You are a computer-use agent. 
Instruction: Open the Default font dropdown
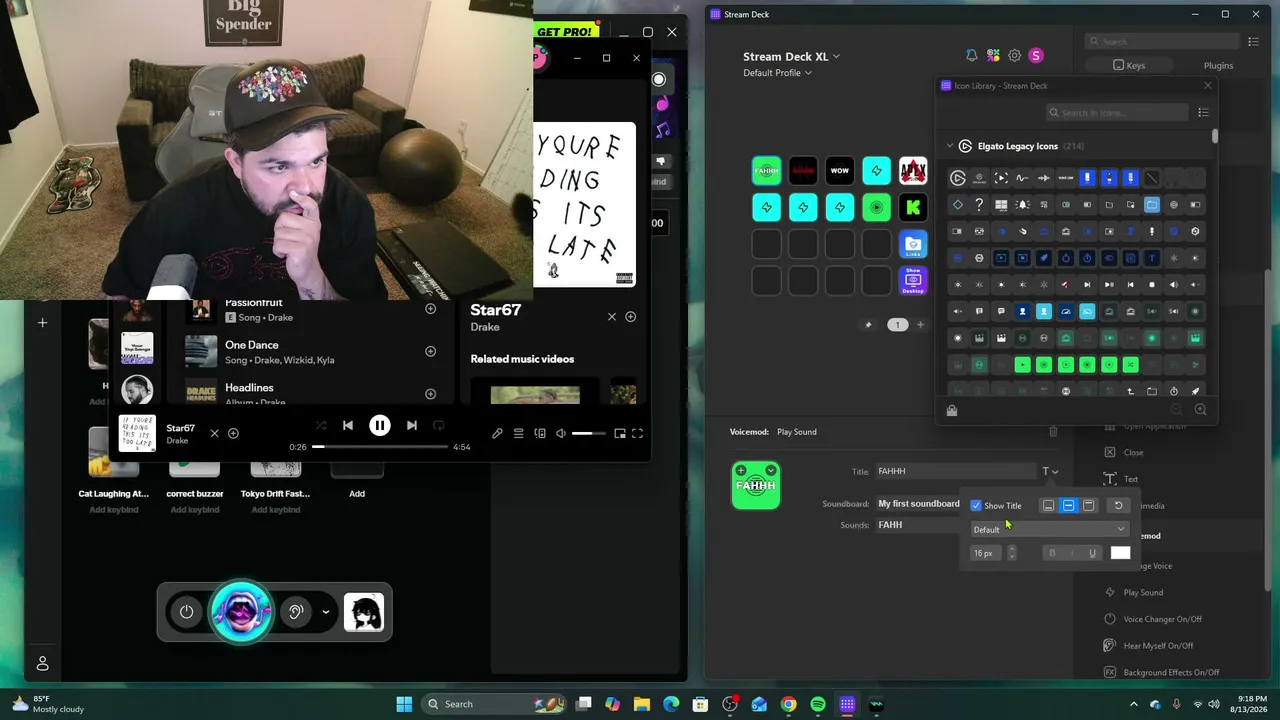tap(1049, 529)
